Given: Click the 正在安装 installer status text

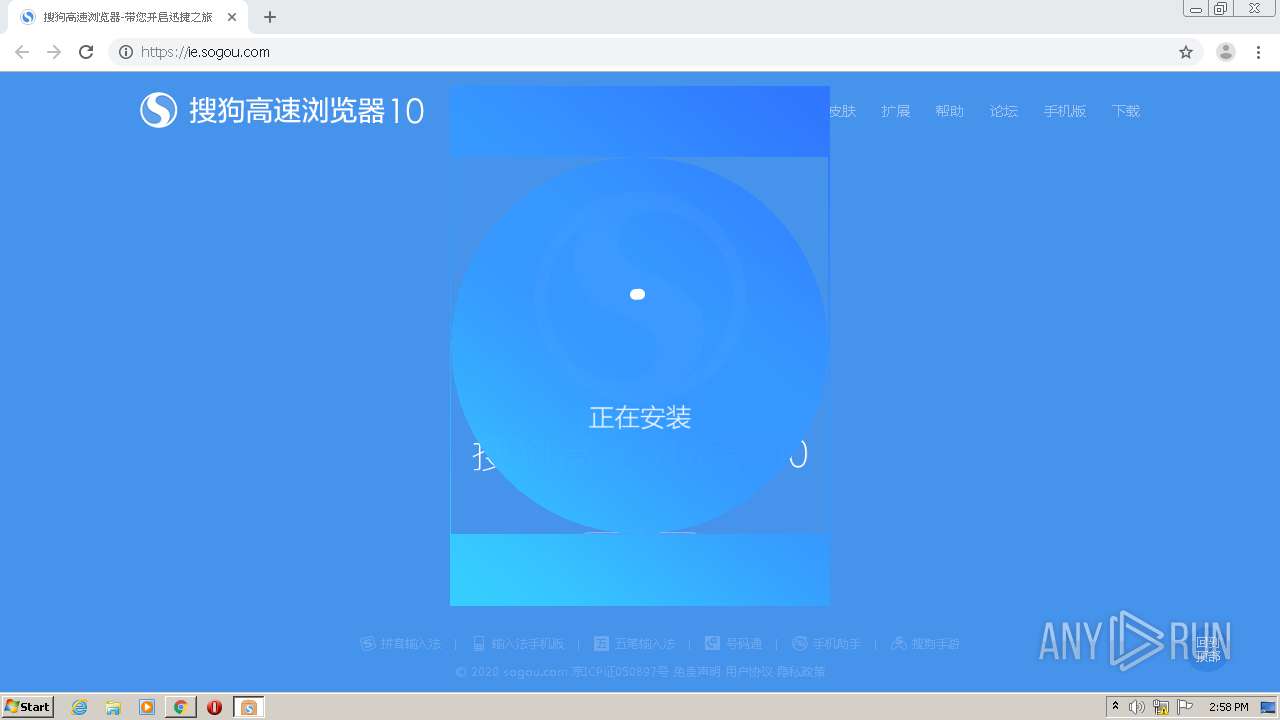Looking at the screenshot, I should point(640,417).
